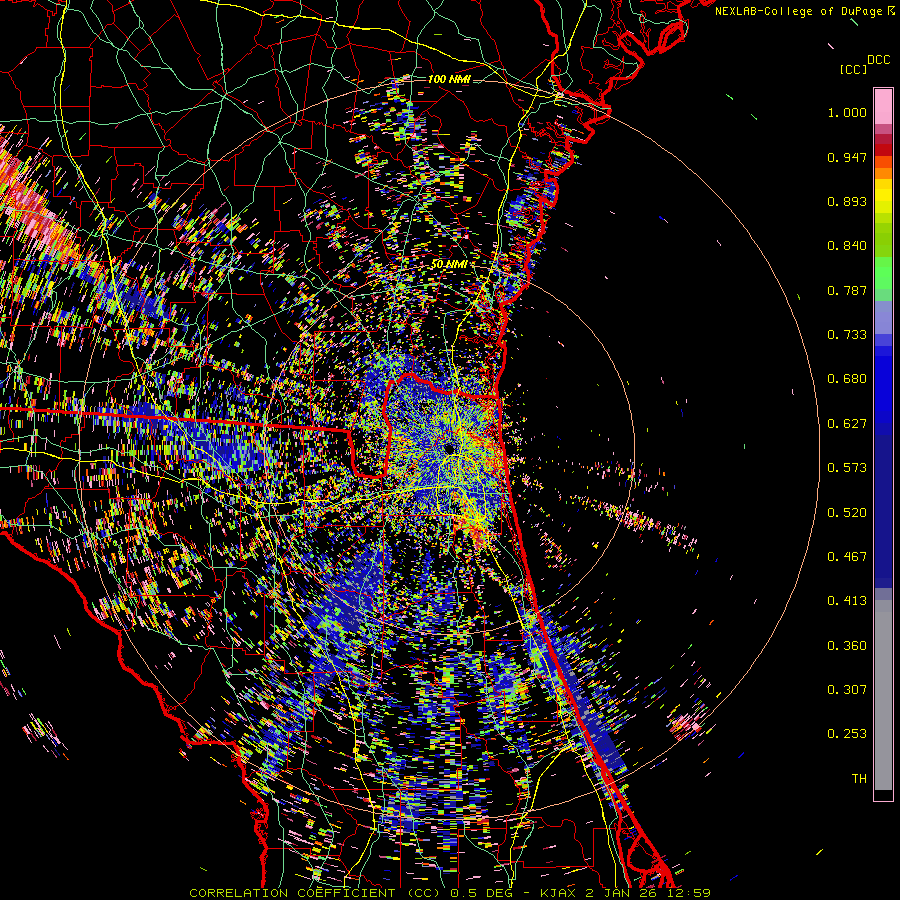The image size is (900, 900).
Task: Select the 0.680 scale value
Action: click(847, 379)
